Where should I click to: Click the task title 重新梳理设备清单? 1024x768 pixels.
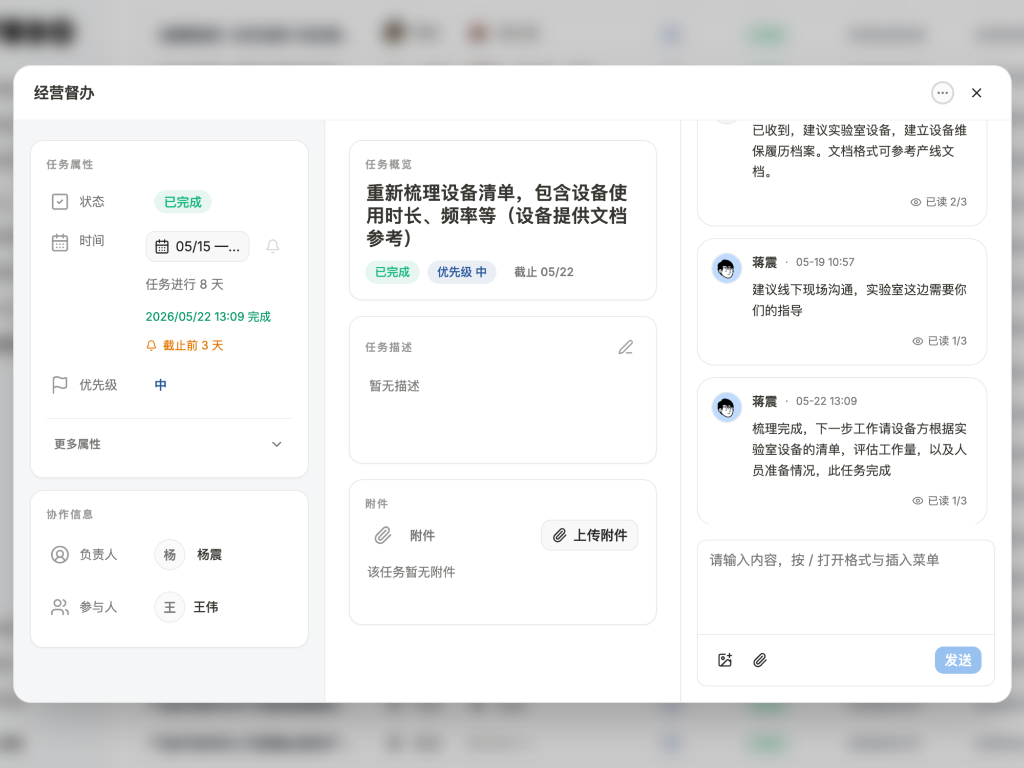click(x=496, y=216)
